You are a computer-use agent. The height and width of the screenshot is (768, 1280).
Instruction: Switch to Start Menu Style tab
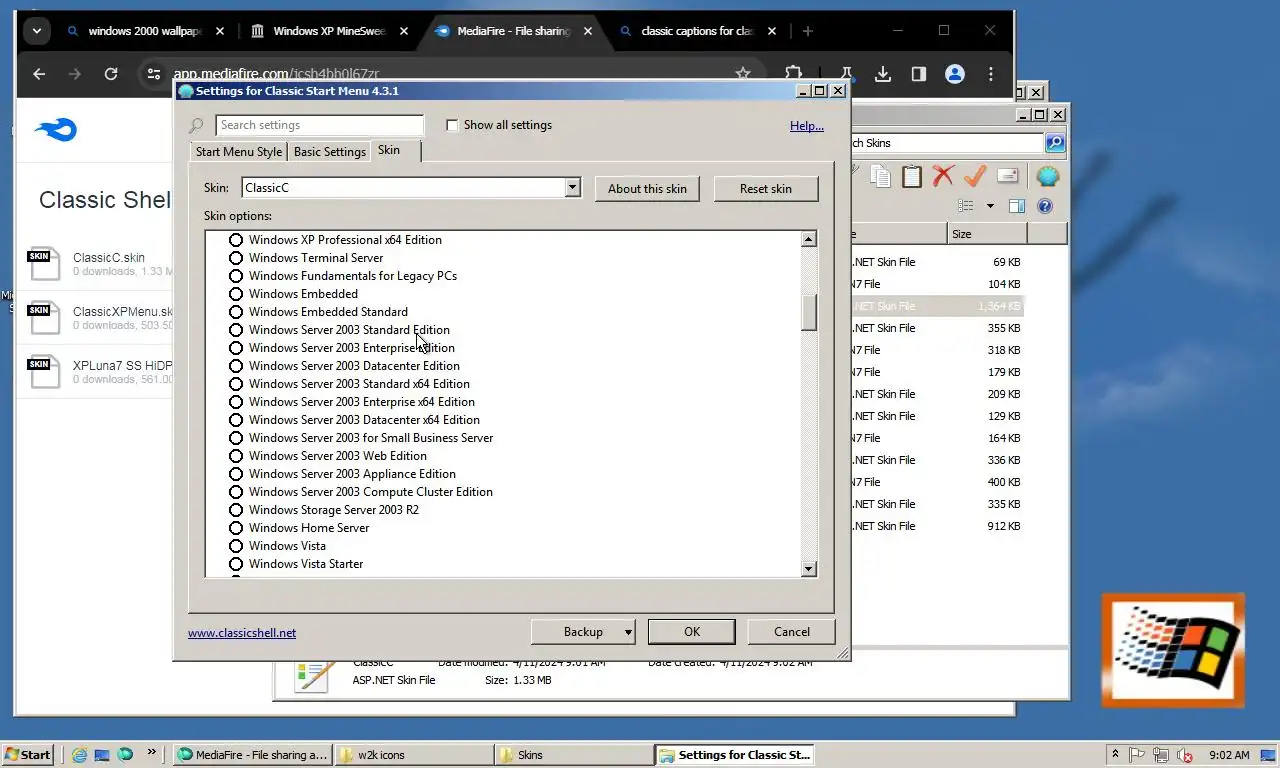pos(239,152)
